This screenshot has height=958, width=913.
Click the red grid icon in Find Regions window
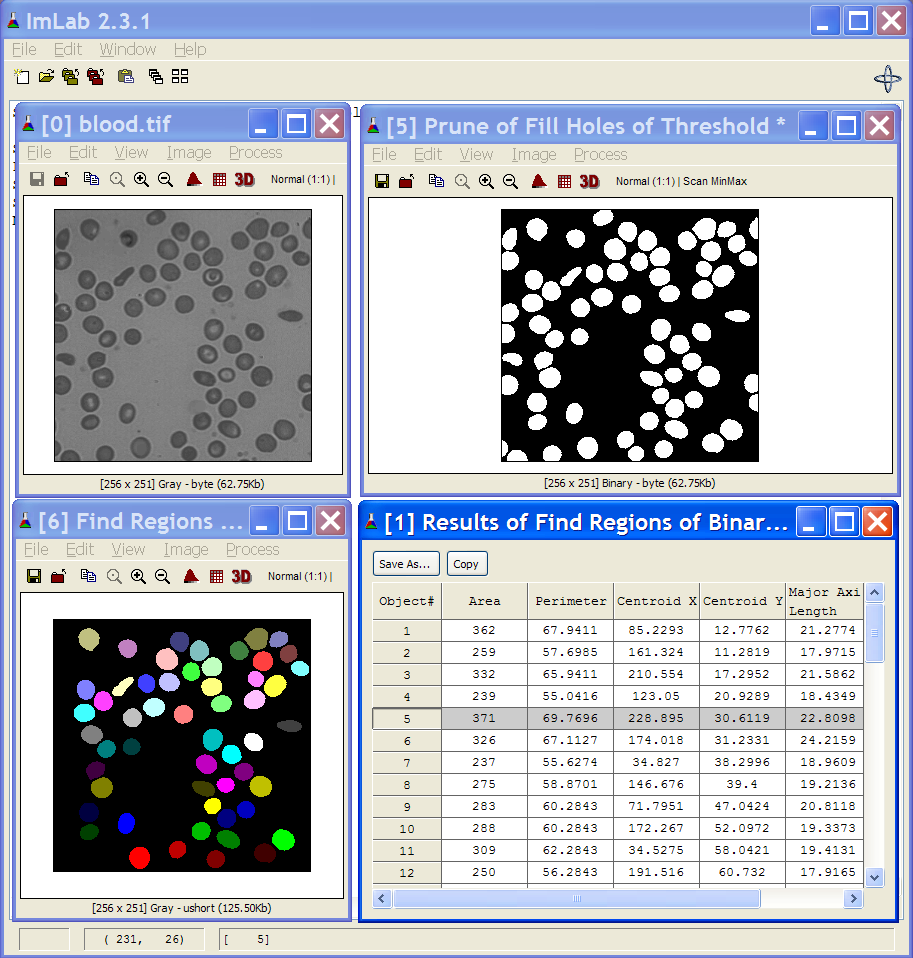tap(216, 576)
